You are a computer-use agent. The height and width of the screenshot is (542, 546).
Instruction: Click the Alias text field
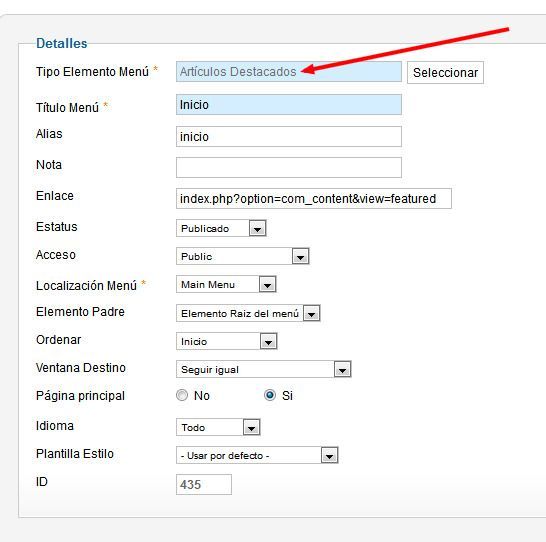[289, 136]
